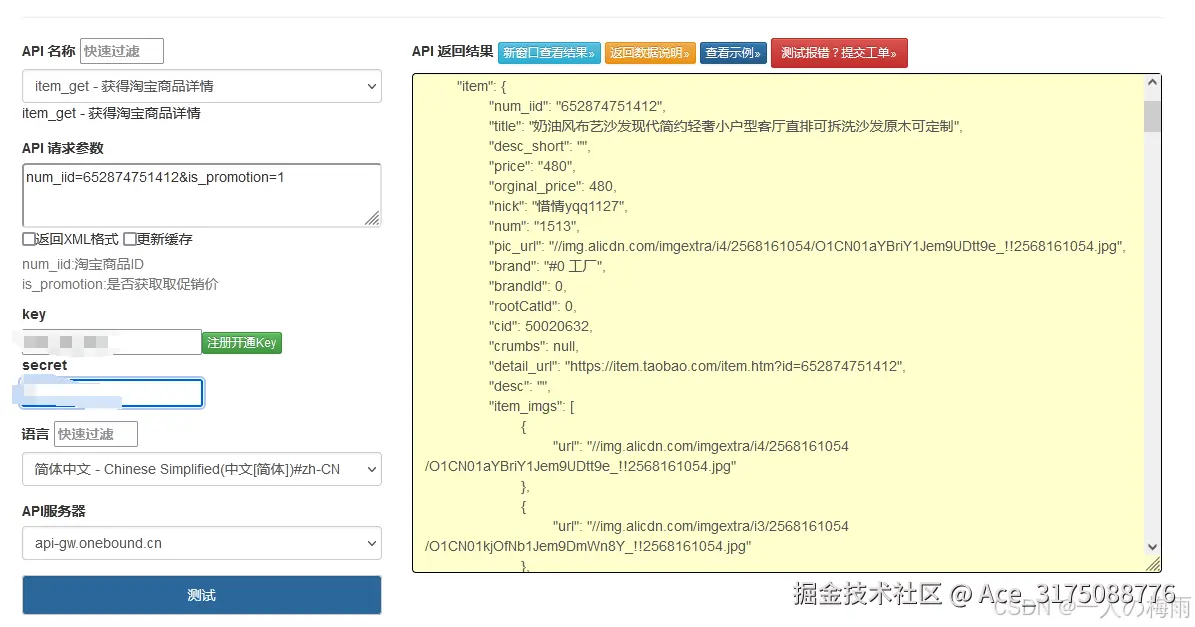Click the 查看示例 examples button

tap(733, 52)
